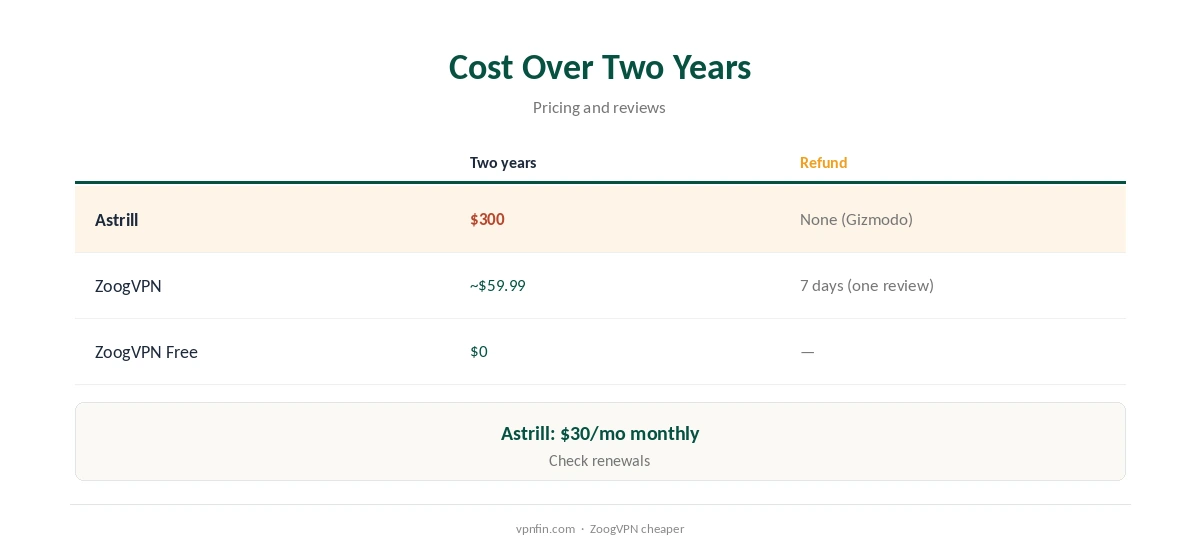This screenshot has height=548, width=1200.
Task: Click the 'Pricing and reviews' subtitle
Action: 599,108
